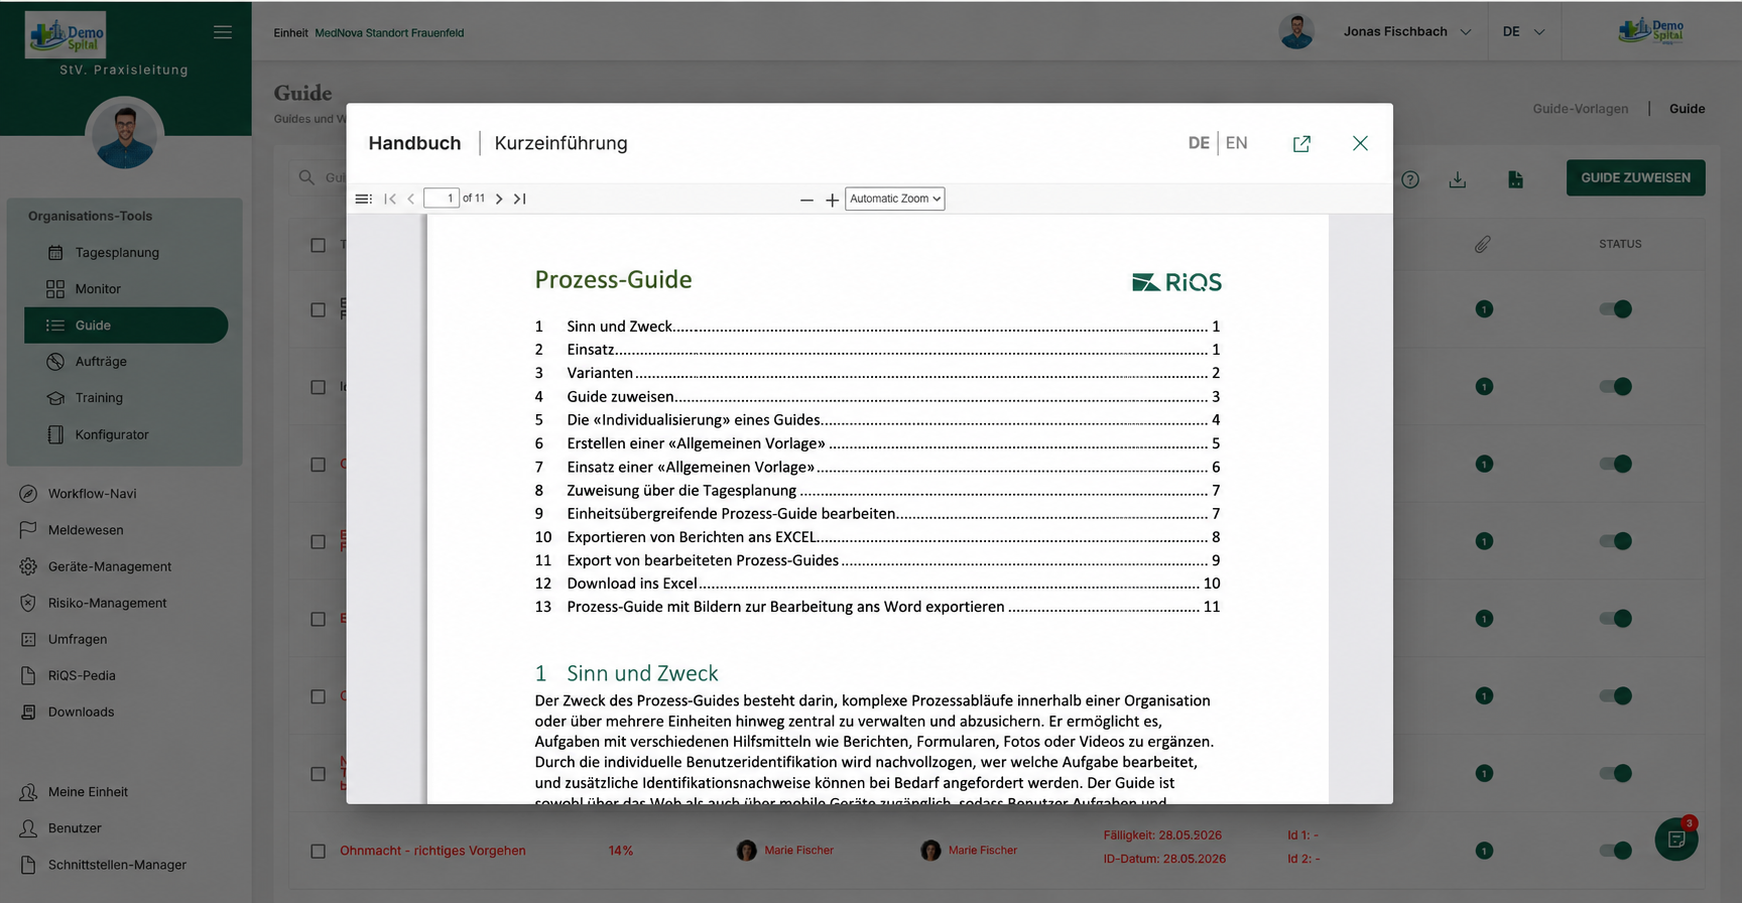Image resolution: width=1742 pixels, height=903 pixels.
Task: Switch to the Kurzeinführung tab
Action: [561, 143]
